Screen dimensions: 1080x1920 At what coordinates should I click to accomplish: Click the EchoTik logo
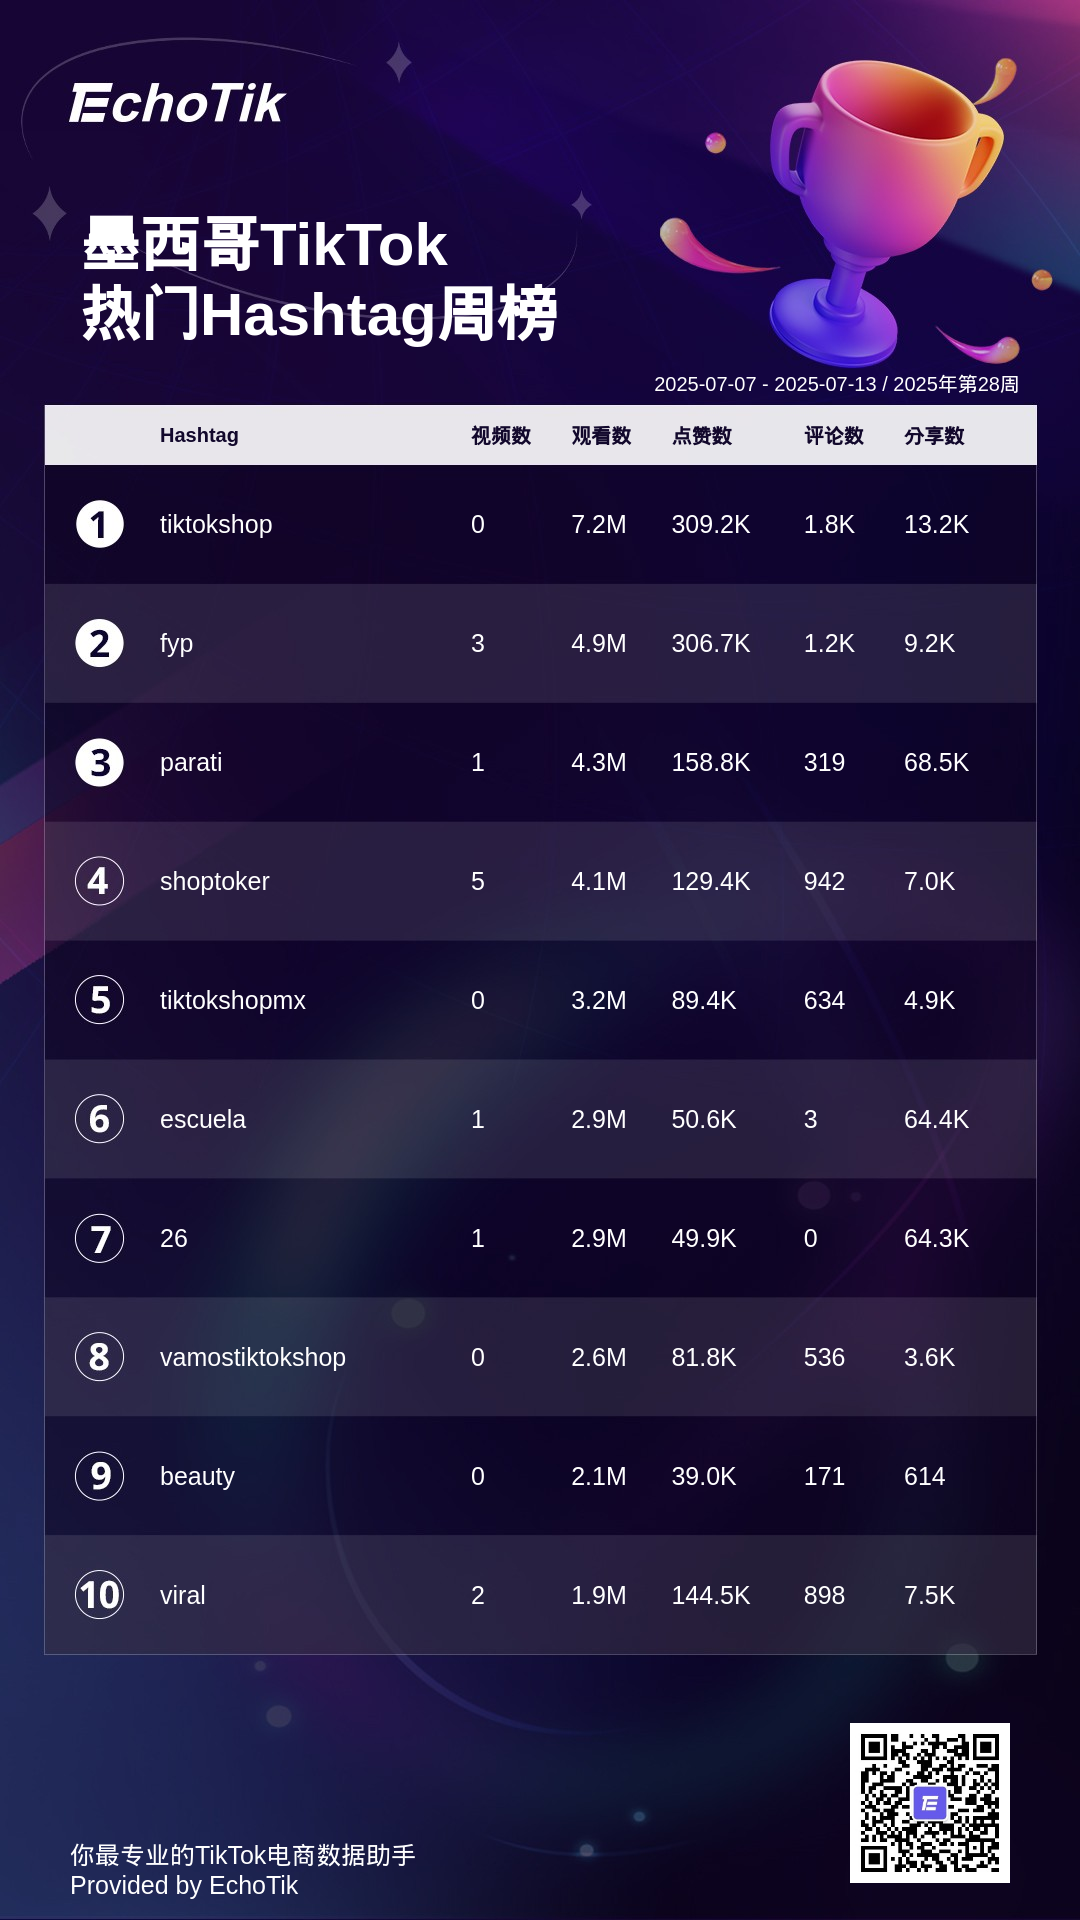click(177, 104)
